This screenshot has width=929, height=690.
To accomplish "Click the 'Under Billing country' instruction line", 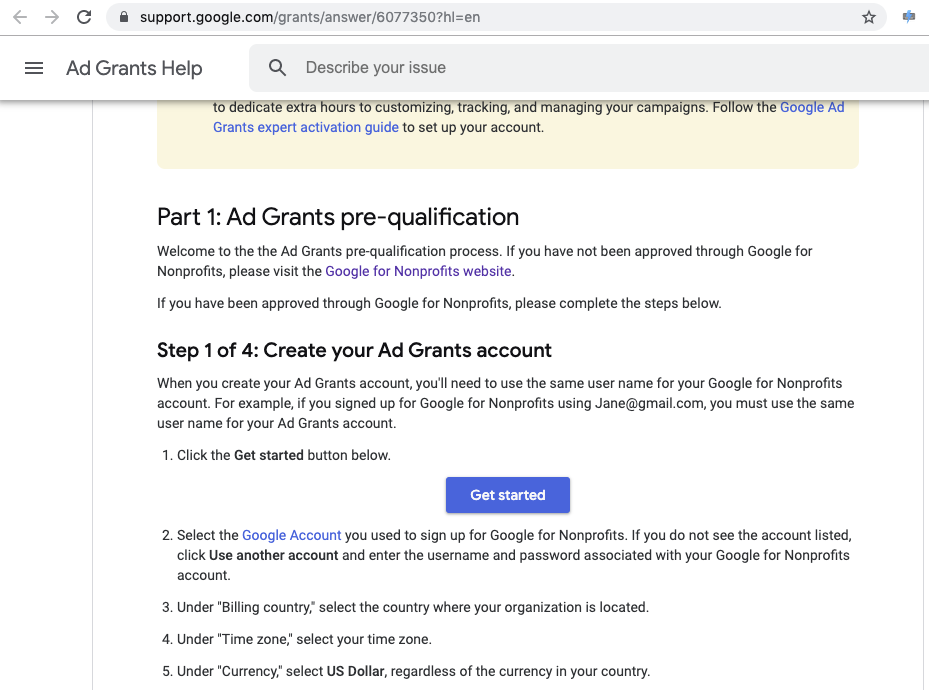I will click(413, 608).
